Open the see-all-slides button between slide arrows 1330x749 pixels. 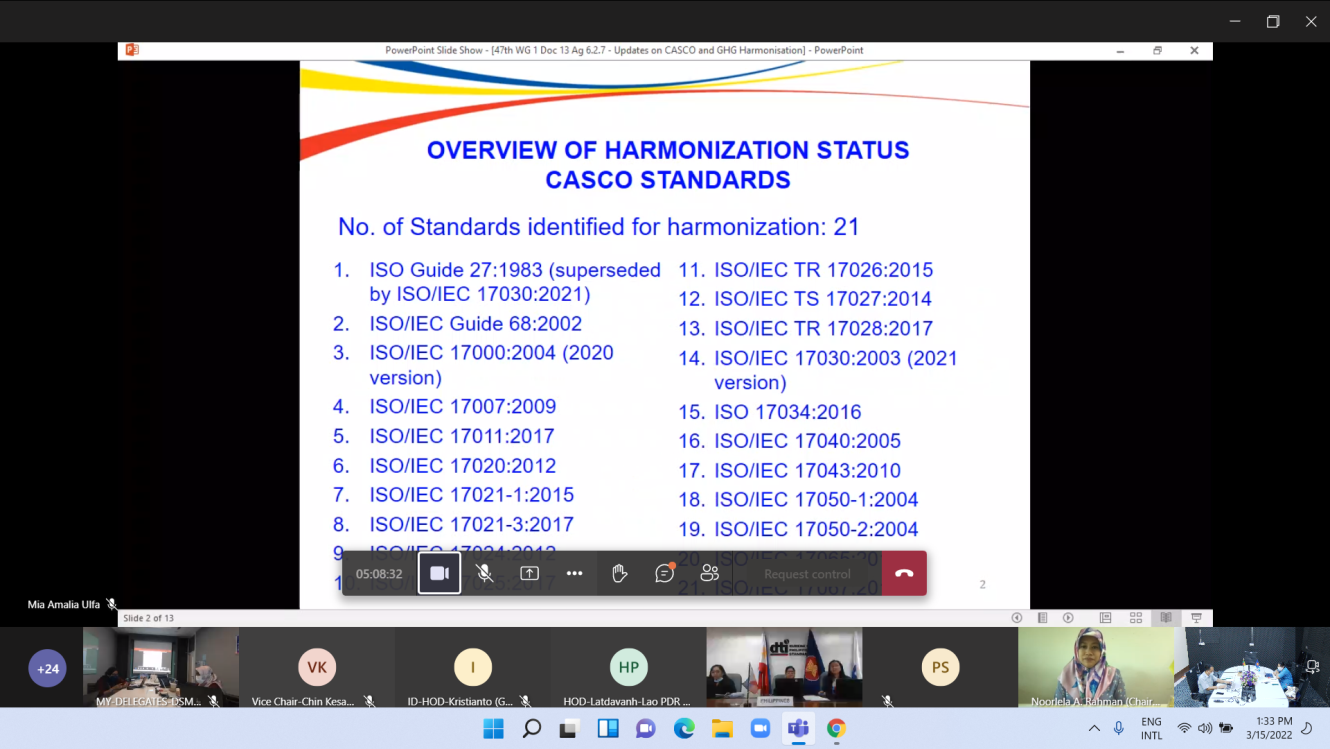1042,618
